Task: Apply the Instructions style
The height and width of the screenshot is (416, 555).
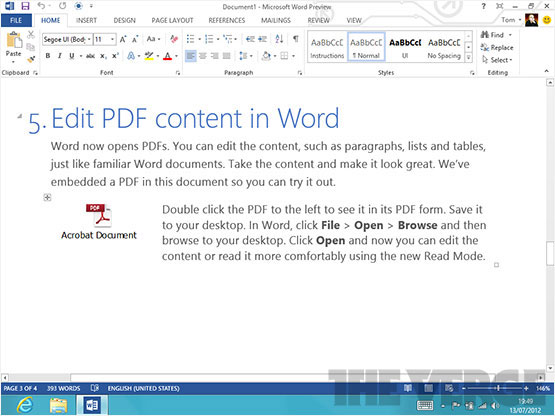Action: pyautogui.click(x=327, y=48)
